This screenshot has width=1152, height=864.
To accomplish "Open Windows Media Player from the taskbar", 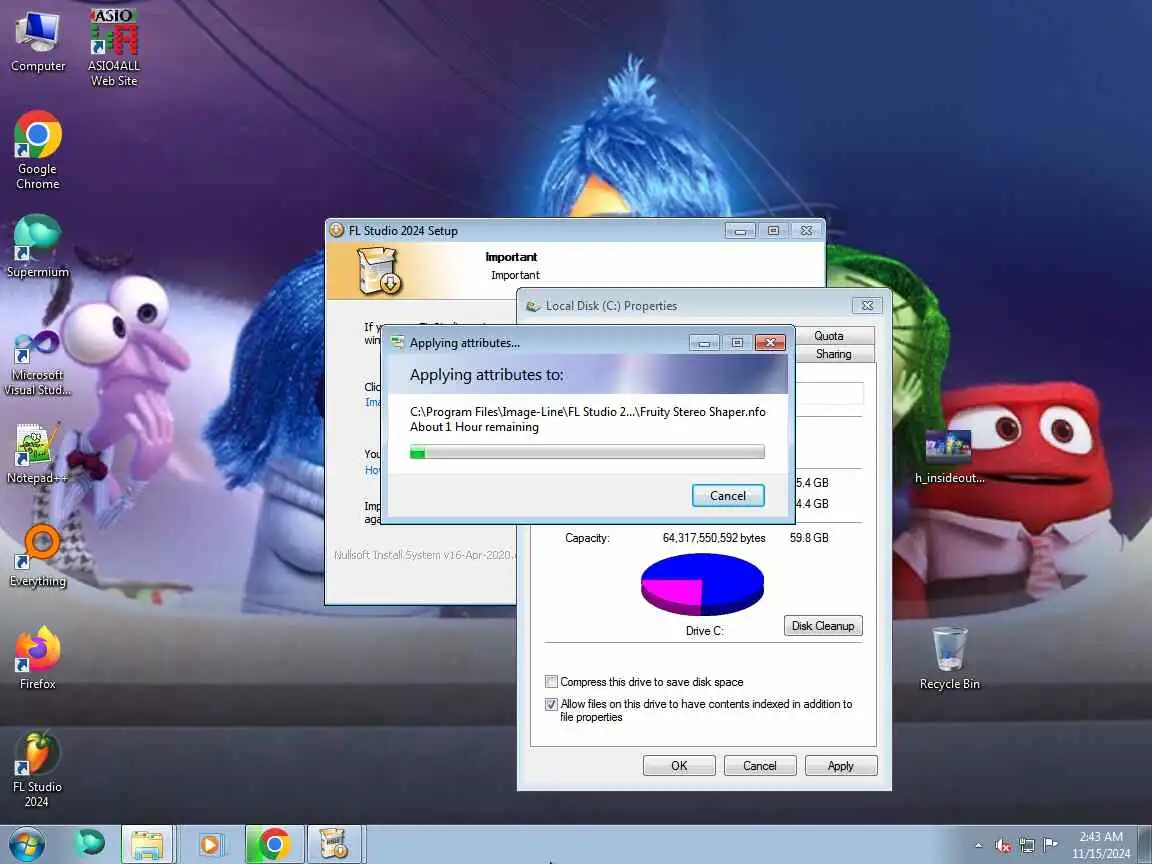I will point(209,844).
